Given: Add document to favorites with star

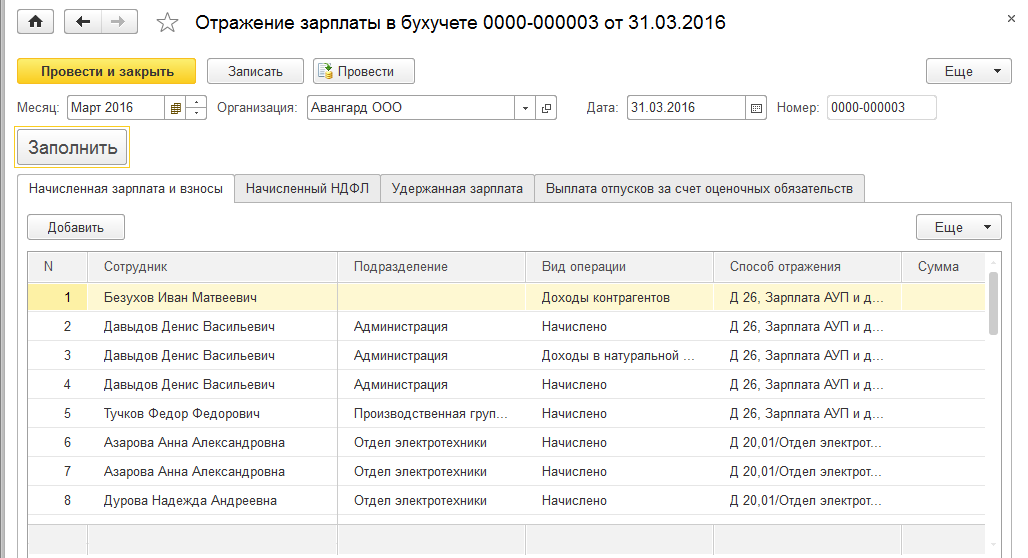Looking at the screenshot, I should point(168,23).
